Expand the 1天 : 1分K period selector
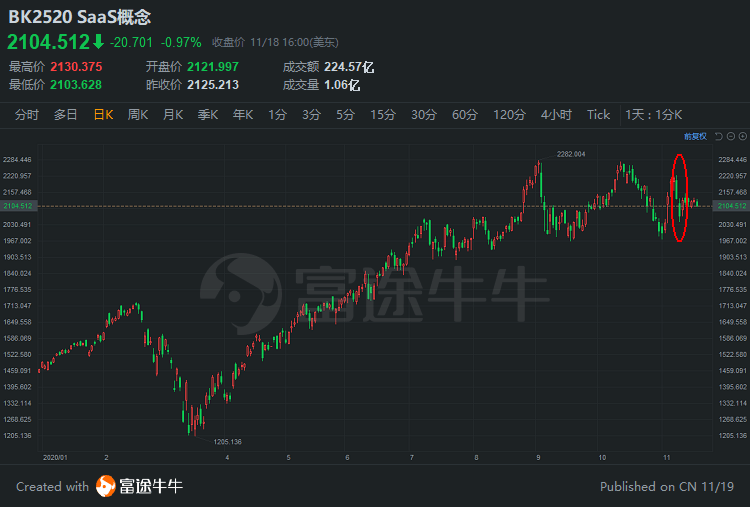The height and width of the screenshot is (507, 750). pos(653,115)
